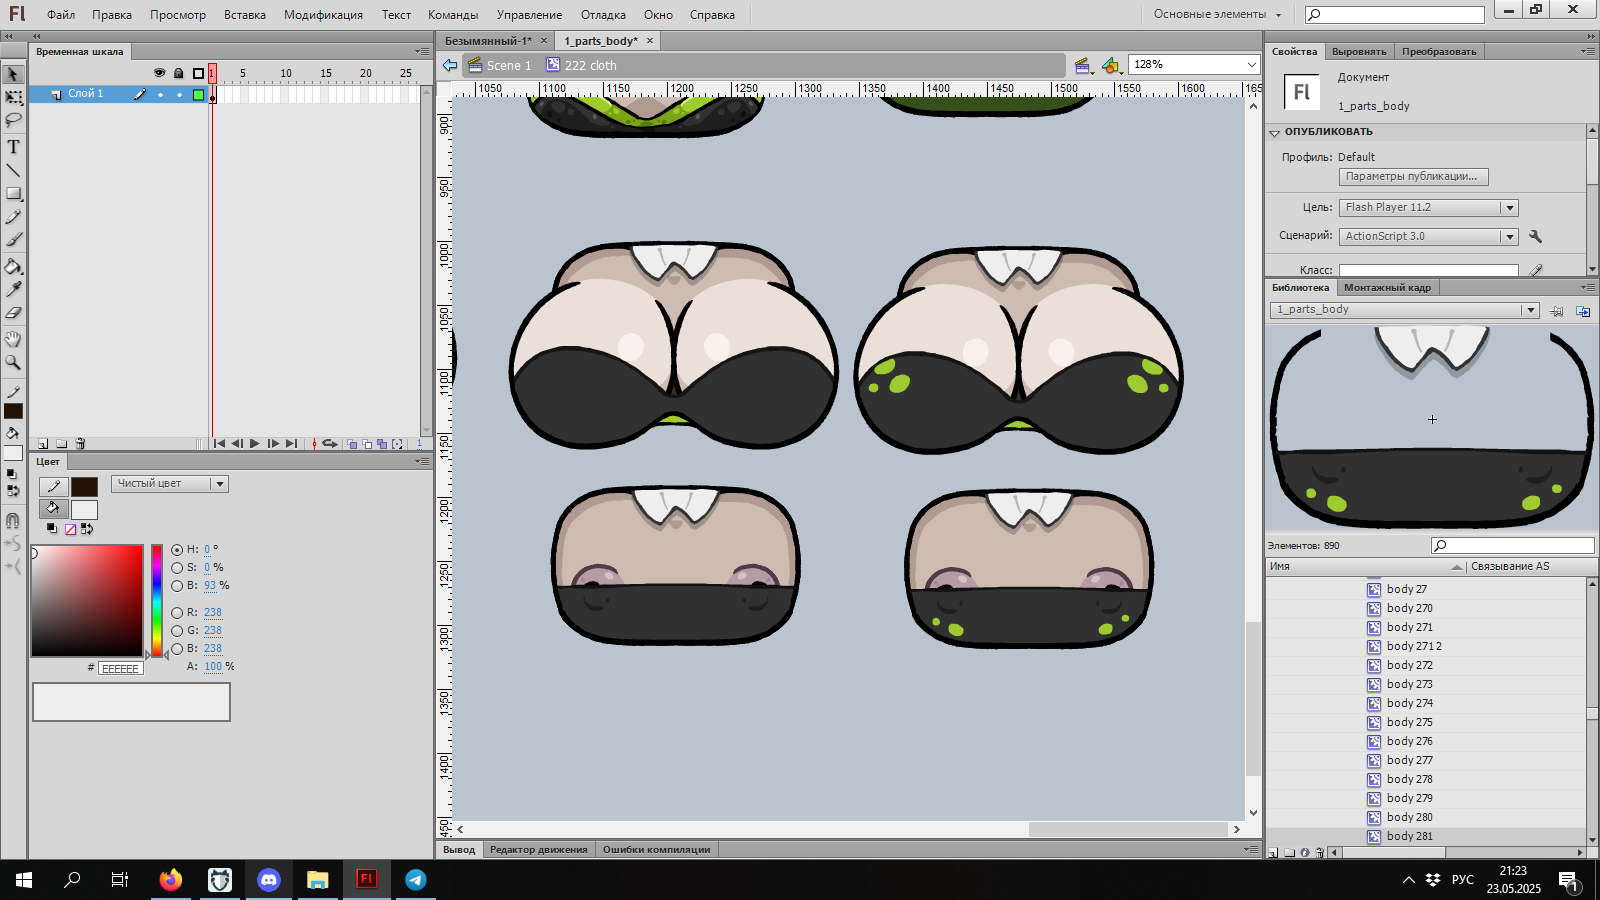
Task: Open the fill color swatch in Цвет panel
Action: click(x=84, y=510)
